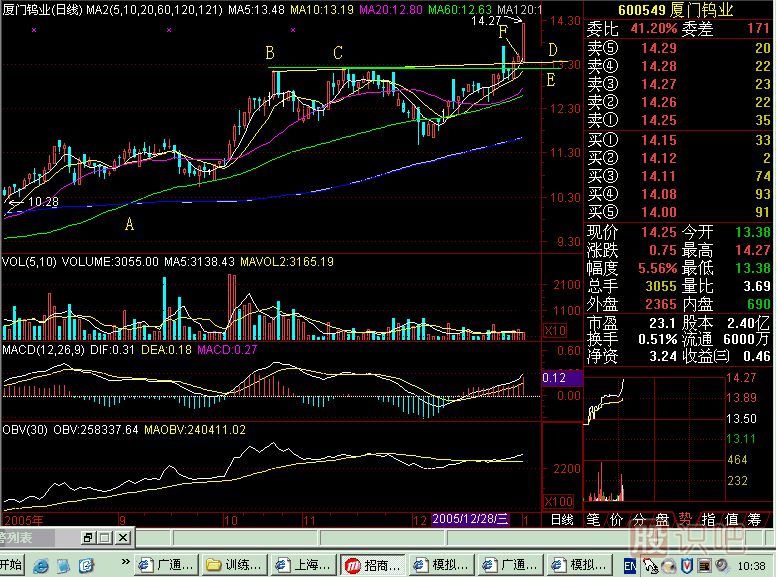This screenshot has width=777, height=577.
Task: Click the 招商 taskbar application button
Action: (x=372, y=565)
